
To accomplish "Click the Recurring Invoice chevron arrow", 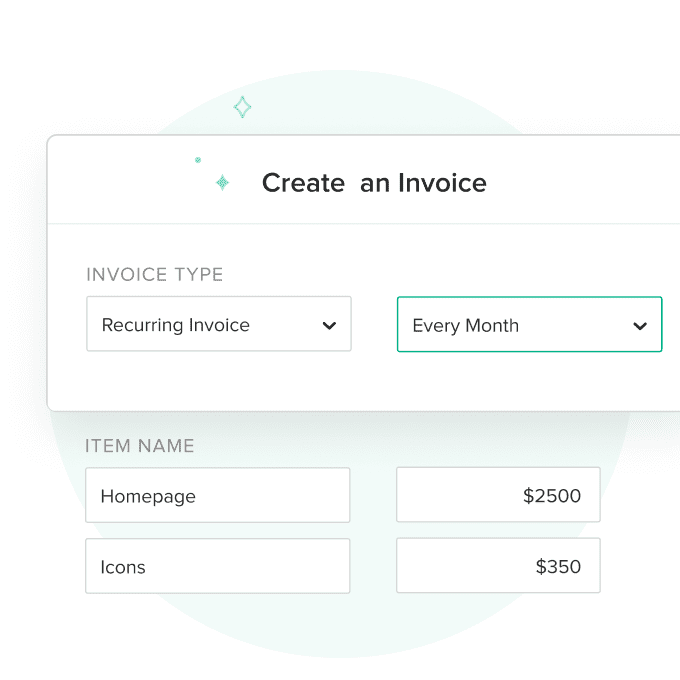I will click(329, 326).
